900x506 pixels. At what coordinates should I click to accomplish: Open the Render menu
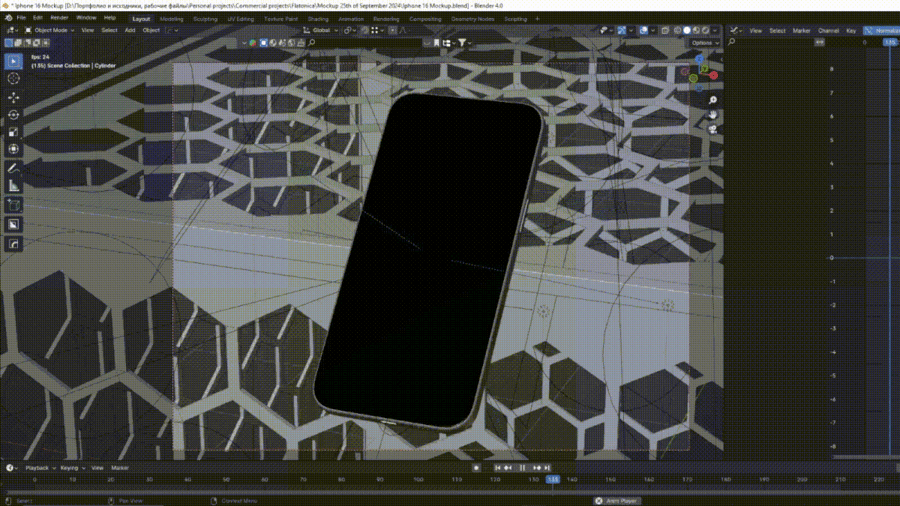[59, 18]
